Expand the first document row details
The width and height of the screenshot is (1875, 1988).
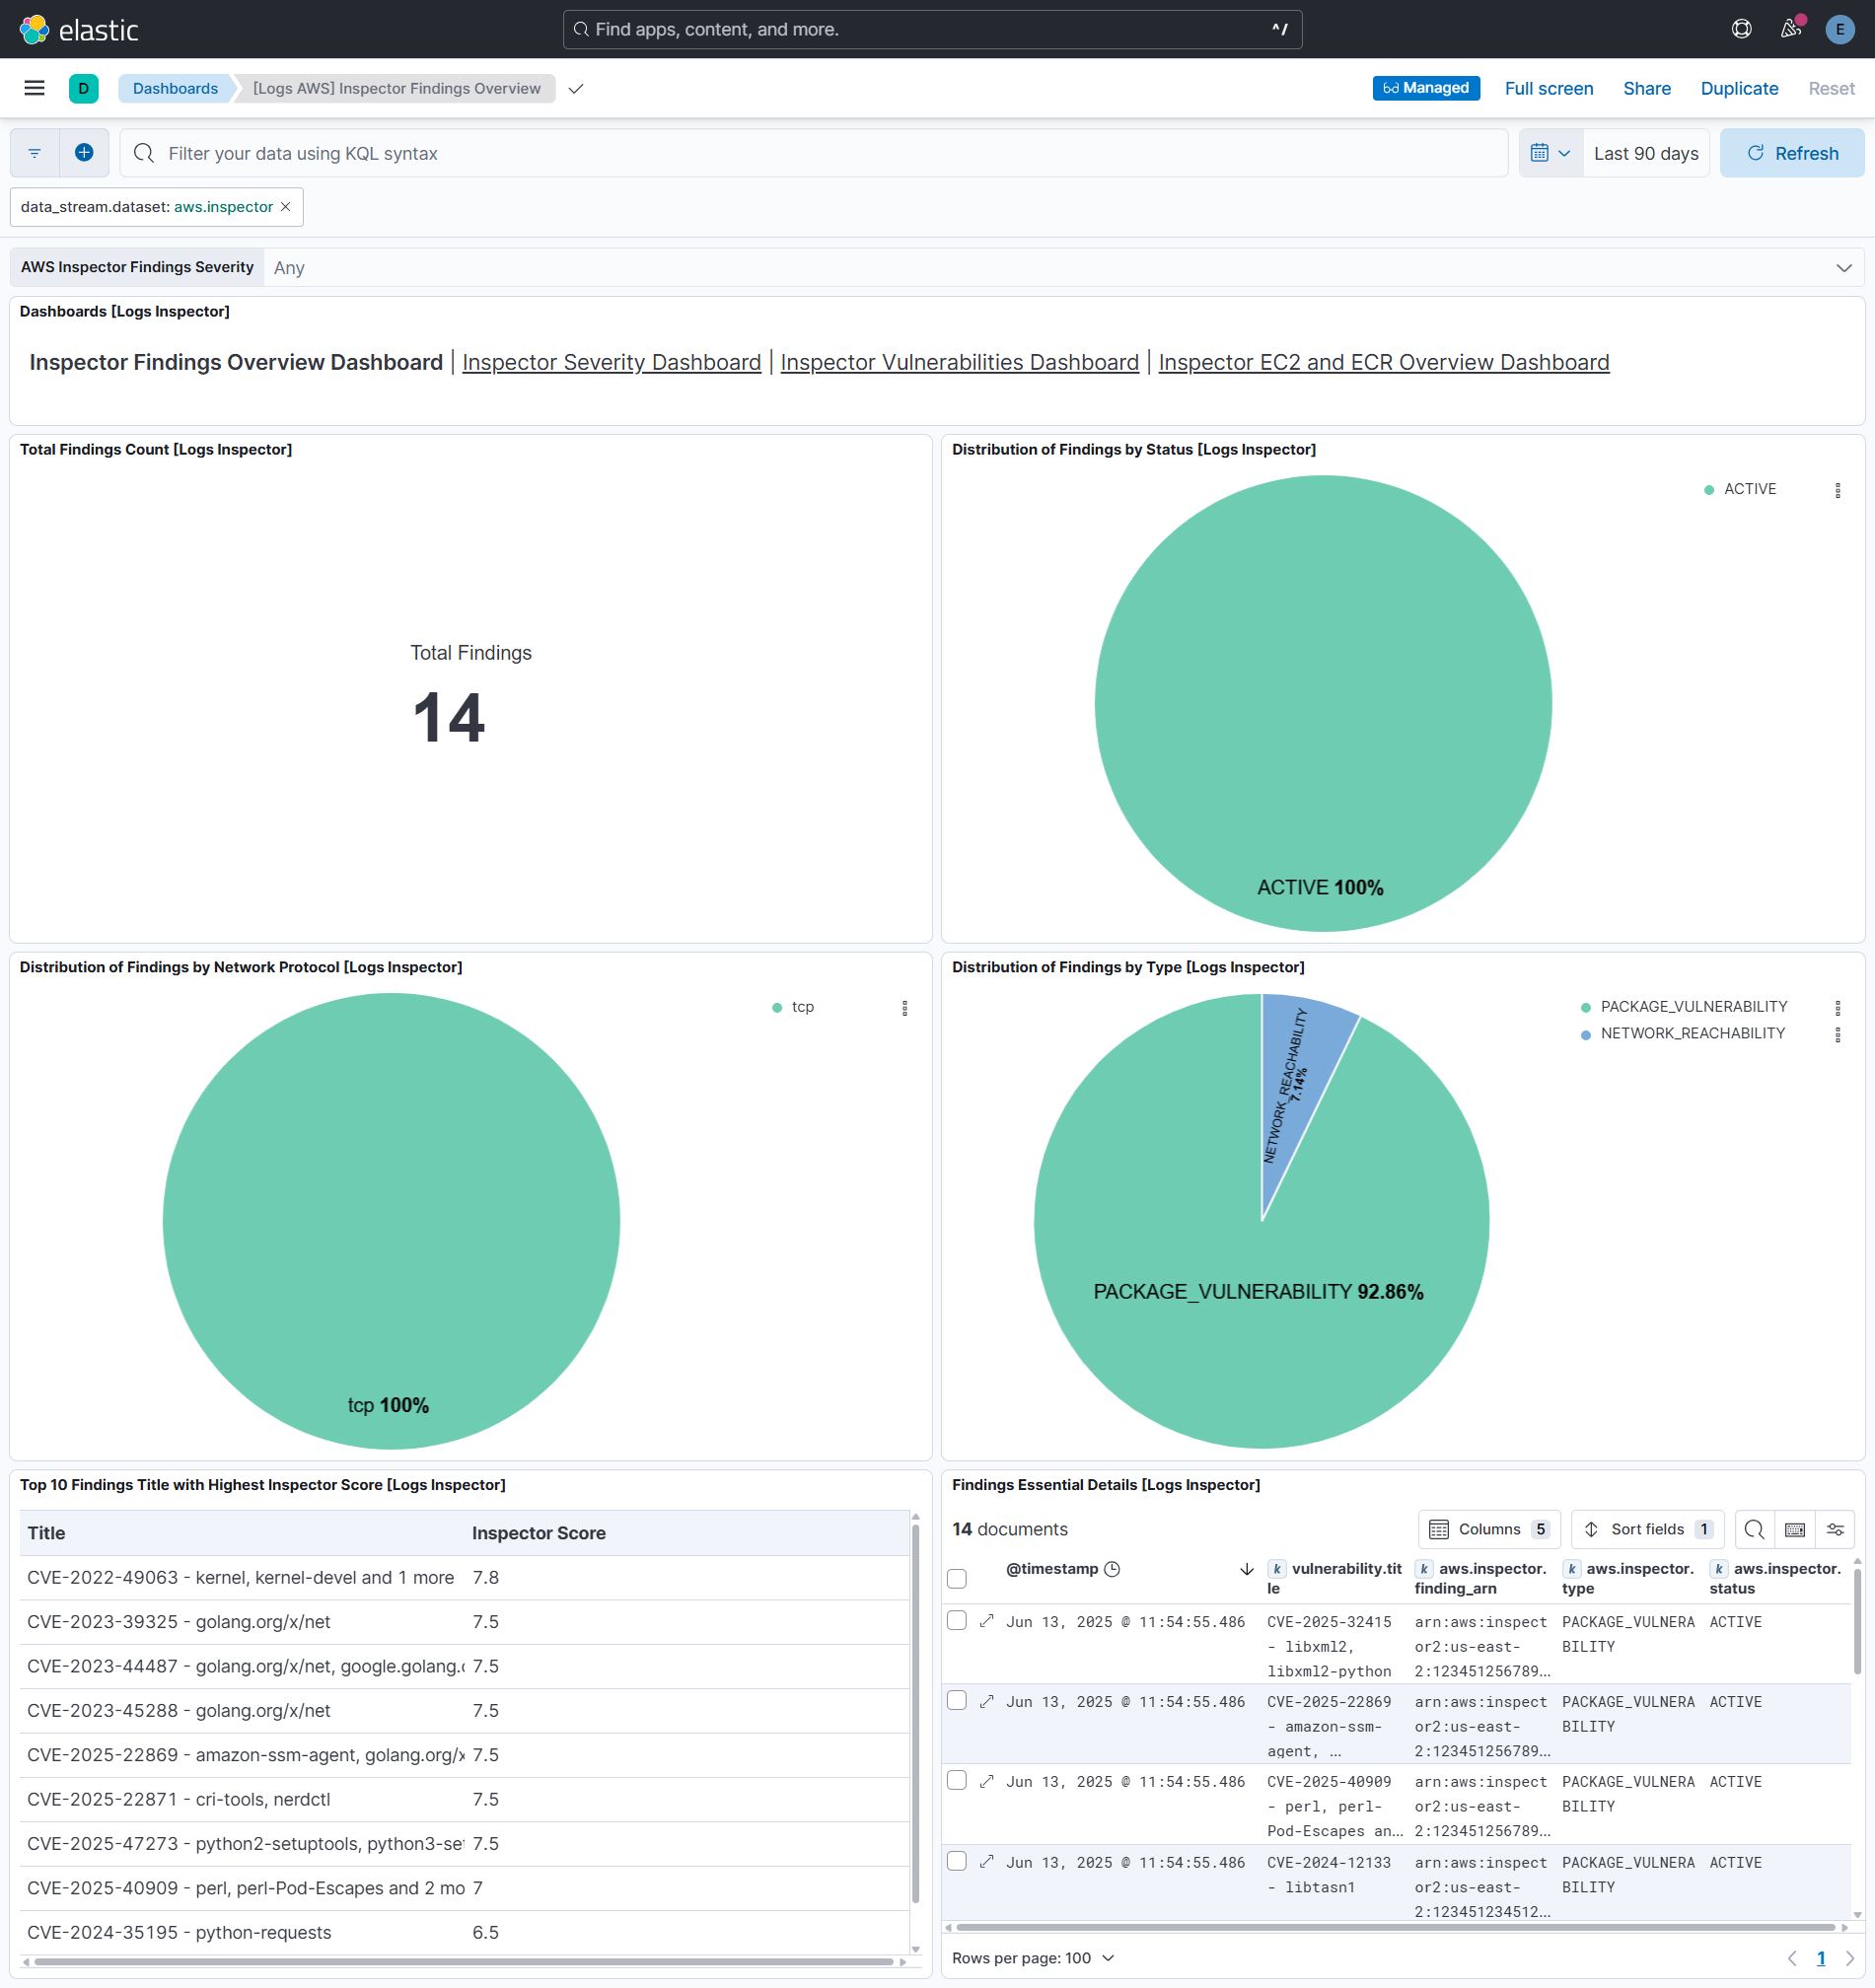(x=987, y=1621)
